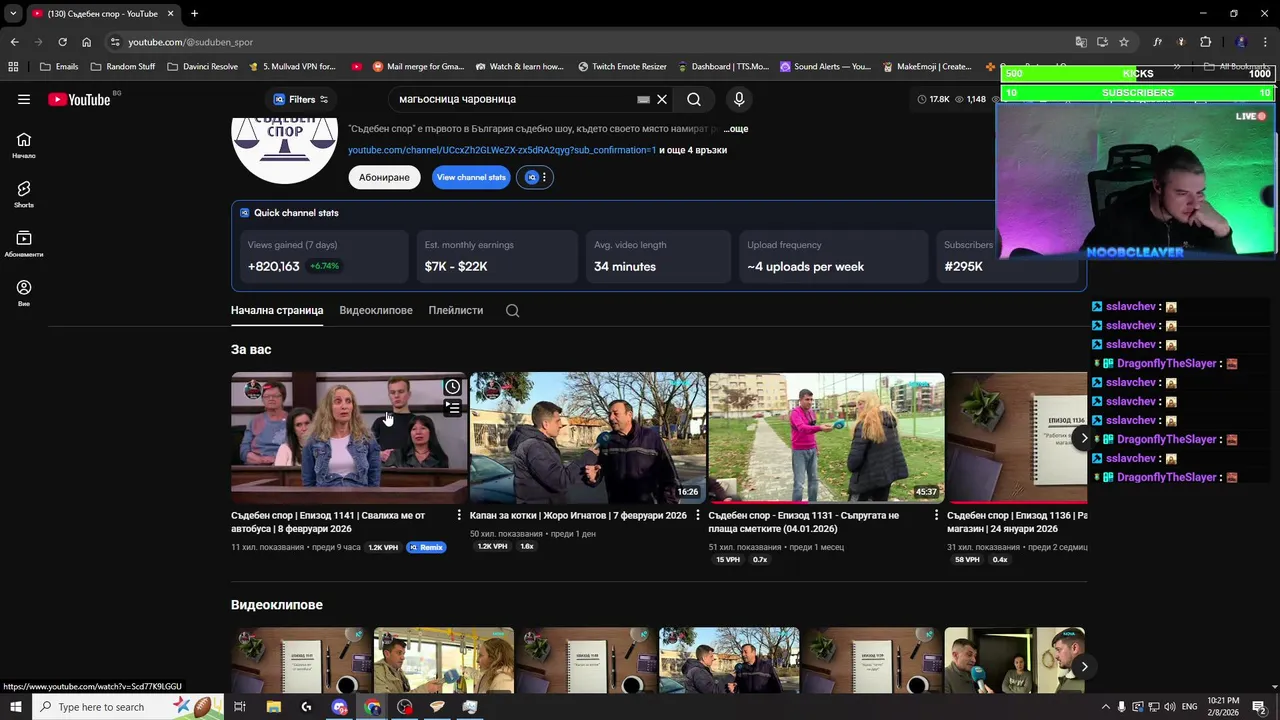Open the translate page icon

pos(1081,42)
